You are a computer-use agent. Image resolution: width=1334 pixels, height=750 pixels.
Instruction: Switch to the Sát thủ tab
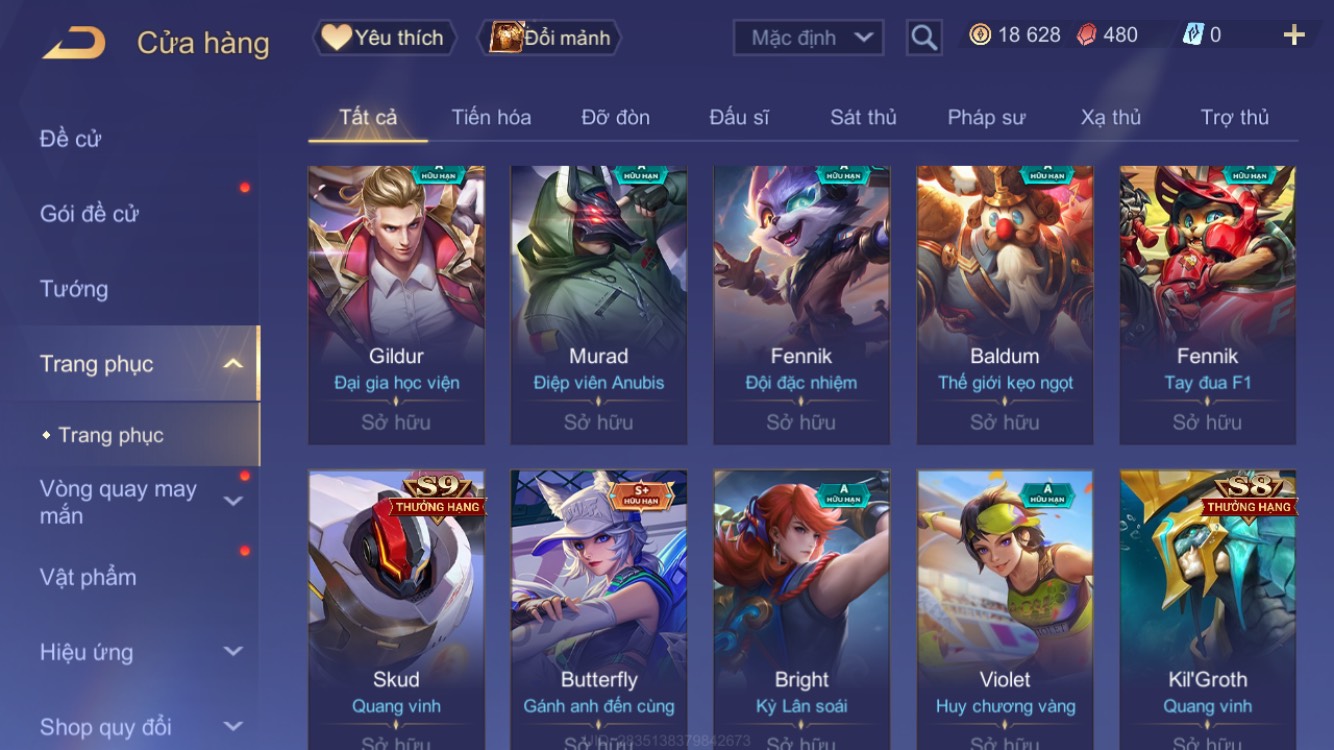coord(863,117)
